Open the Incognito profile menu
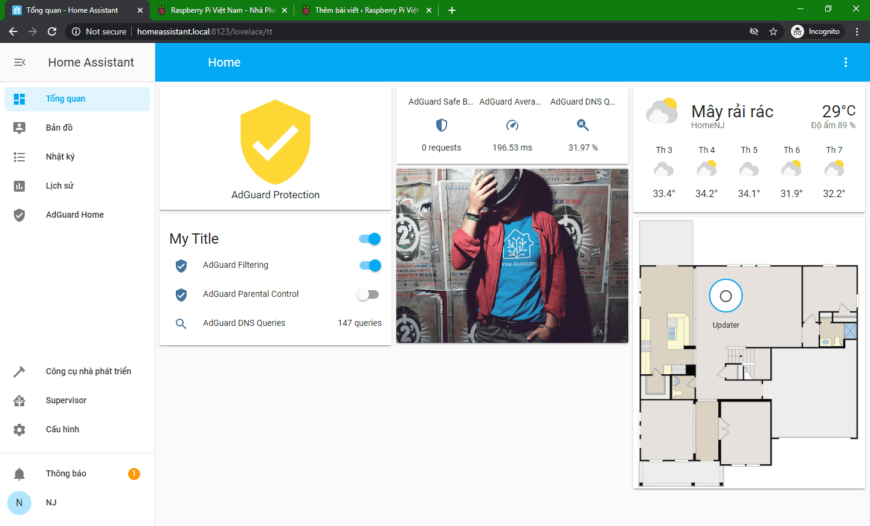Viewport: 870px width, 526px height. point(816,31)
